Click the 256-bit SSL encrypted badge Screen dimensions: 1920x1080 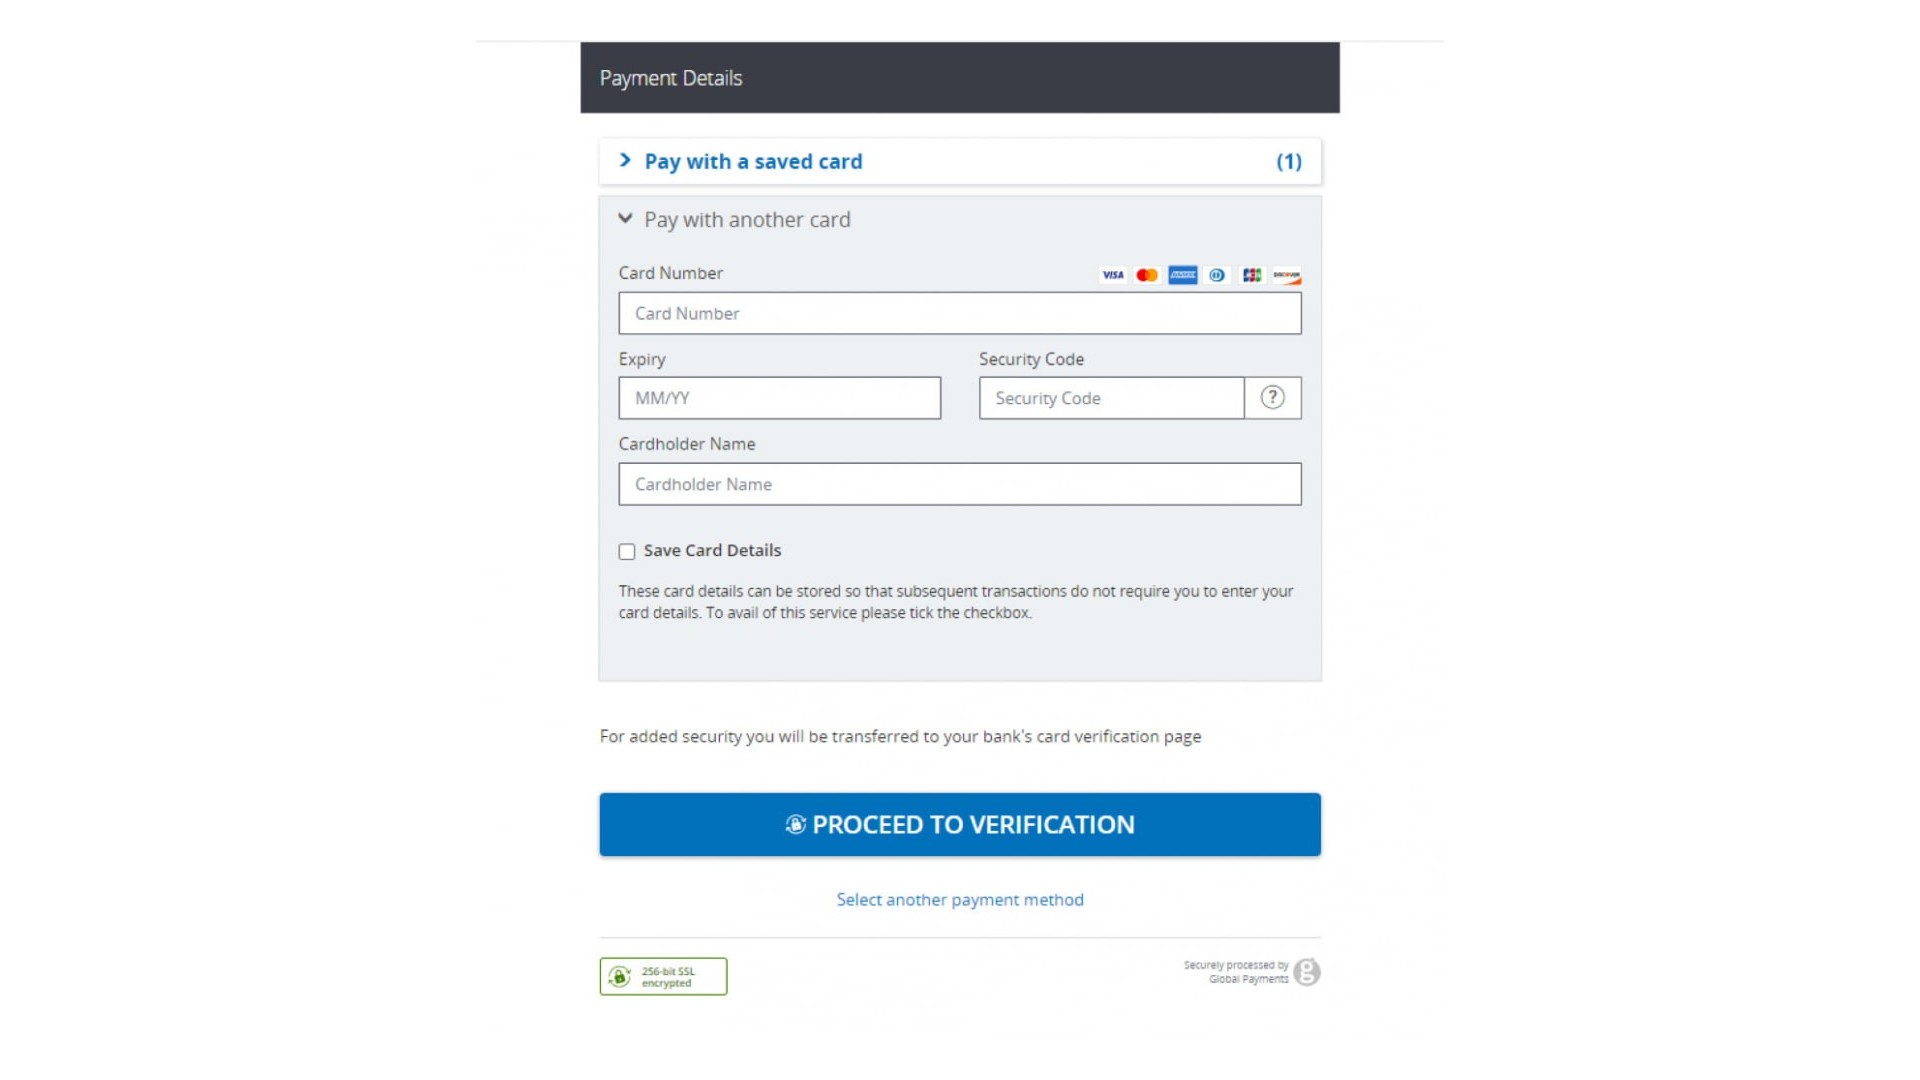coord(663,976)
